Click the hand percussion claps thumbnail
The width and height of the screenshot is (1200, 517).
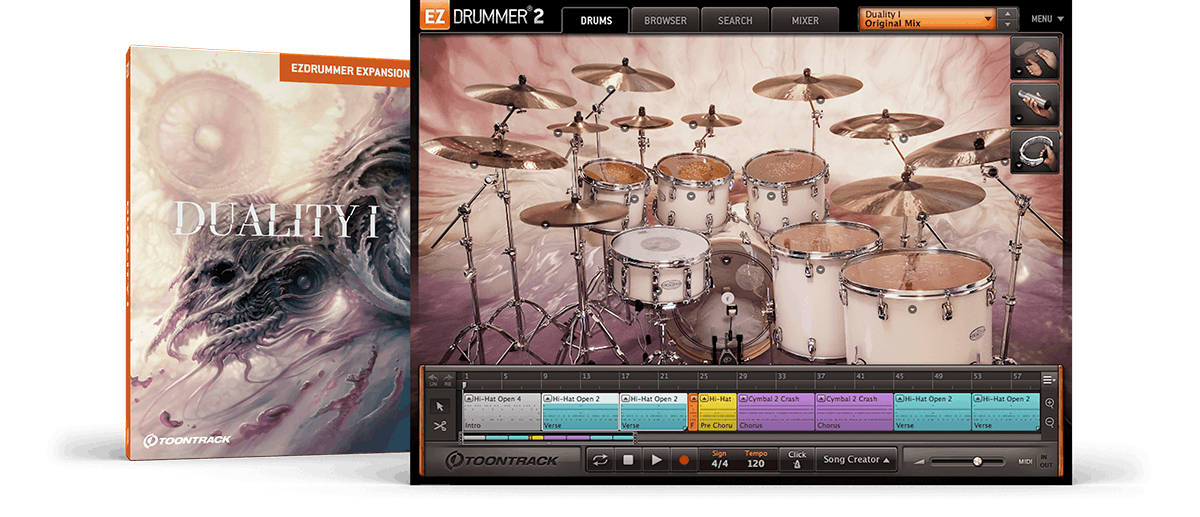pyautogui.click(x=1035, y=58)
